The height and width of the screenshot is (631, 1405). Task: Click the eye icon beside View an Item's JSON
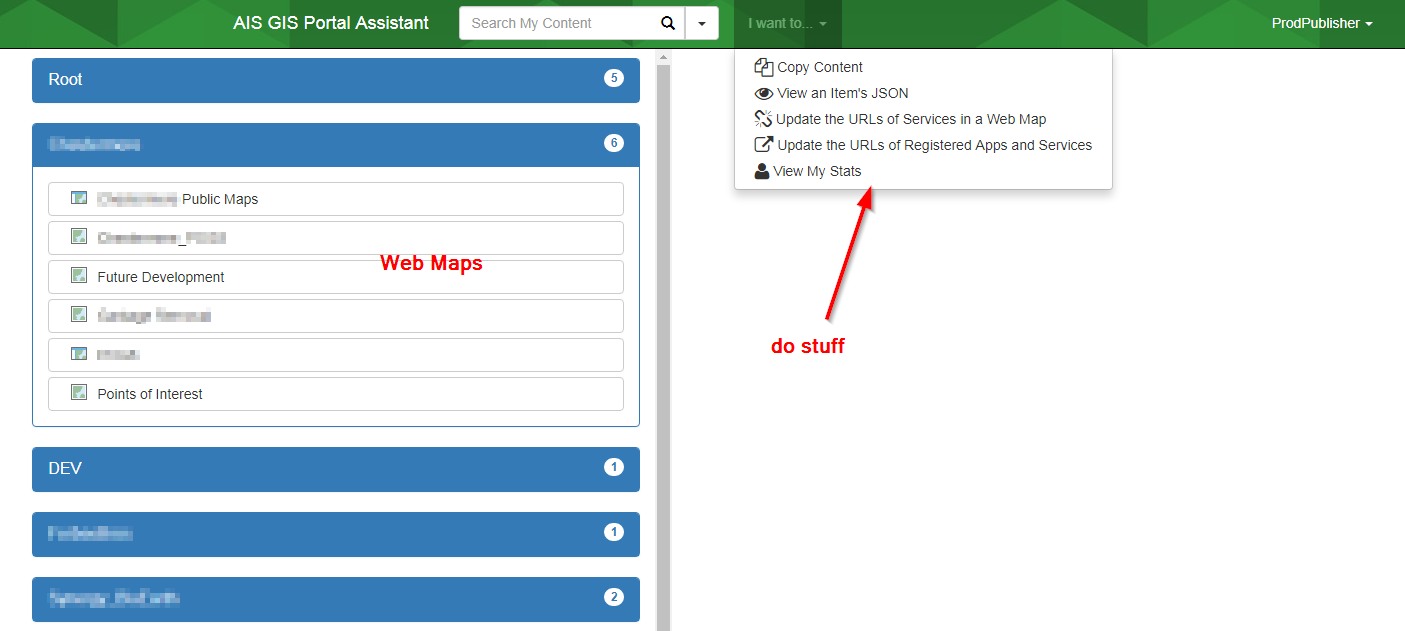coord(764,93)
